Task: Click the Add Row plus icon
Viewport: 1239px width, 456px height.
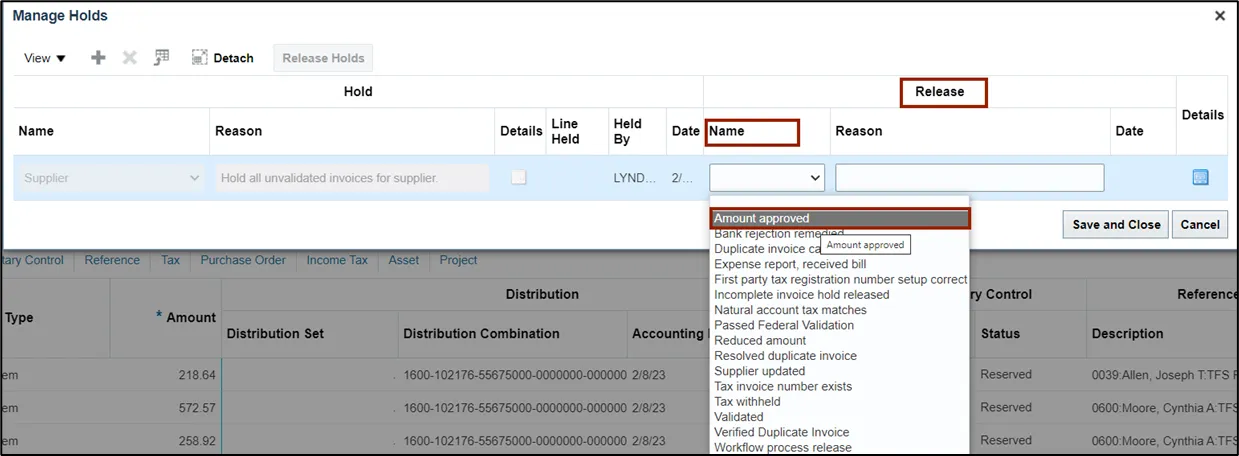Action: tap(98, 58)
